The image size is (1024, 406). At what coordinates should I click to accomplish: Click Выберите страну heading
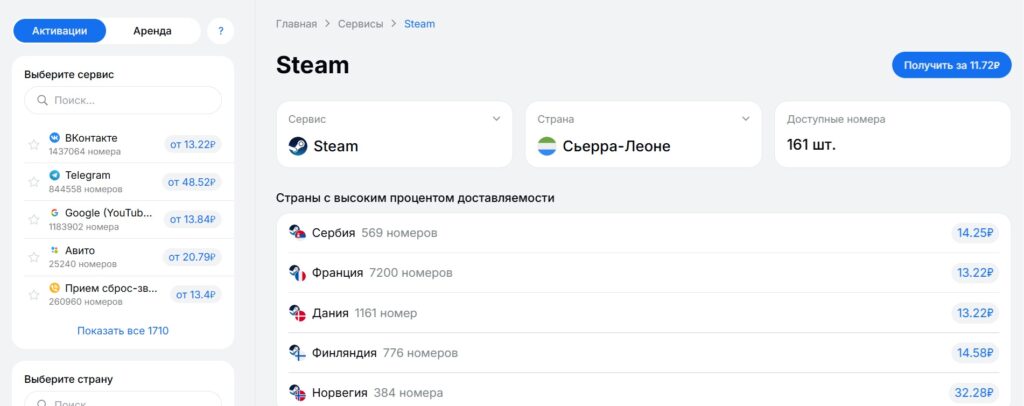(x=69, y=379)
